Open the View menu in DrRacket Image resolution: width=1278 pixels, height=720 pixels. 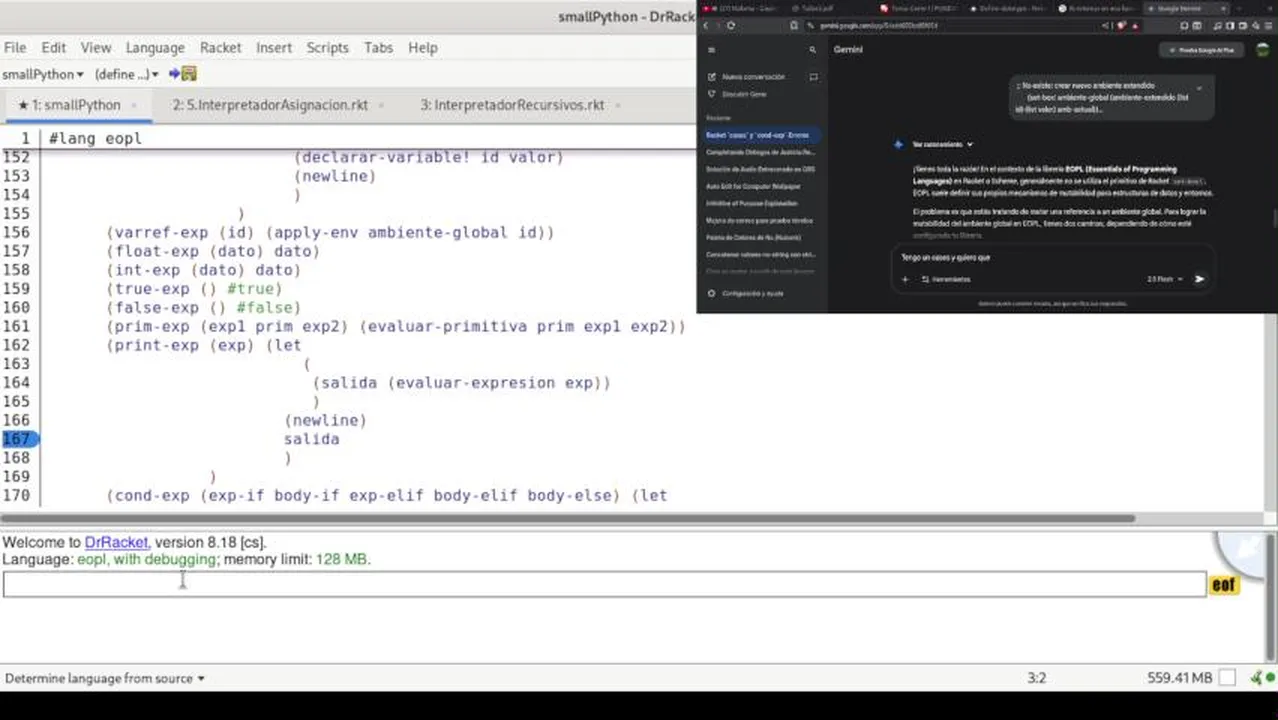point(96,47)
